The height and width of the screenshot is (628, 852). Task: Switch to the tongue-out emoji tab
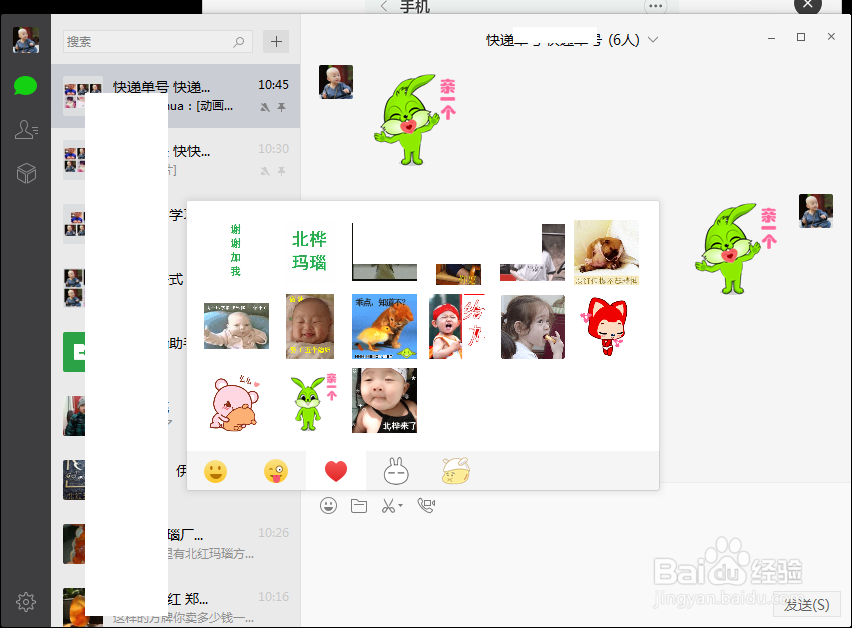coord(275,470)
